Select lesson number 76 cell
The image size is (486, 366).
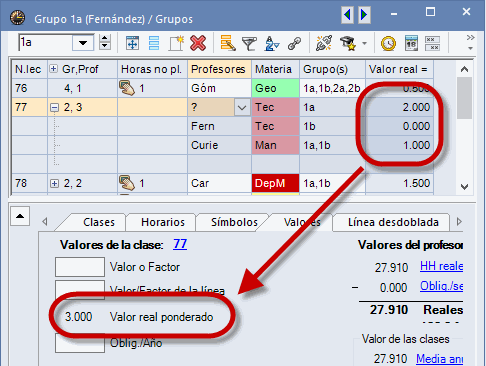coord(29,88)
